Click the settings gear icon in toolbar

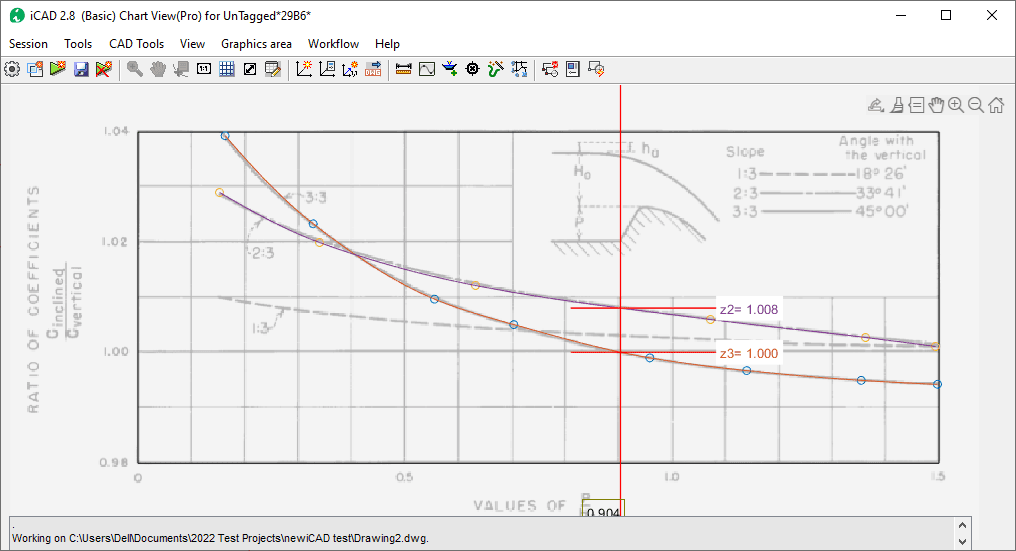(x=12, y=69)
